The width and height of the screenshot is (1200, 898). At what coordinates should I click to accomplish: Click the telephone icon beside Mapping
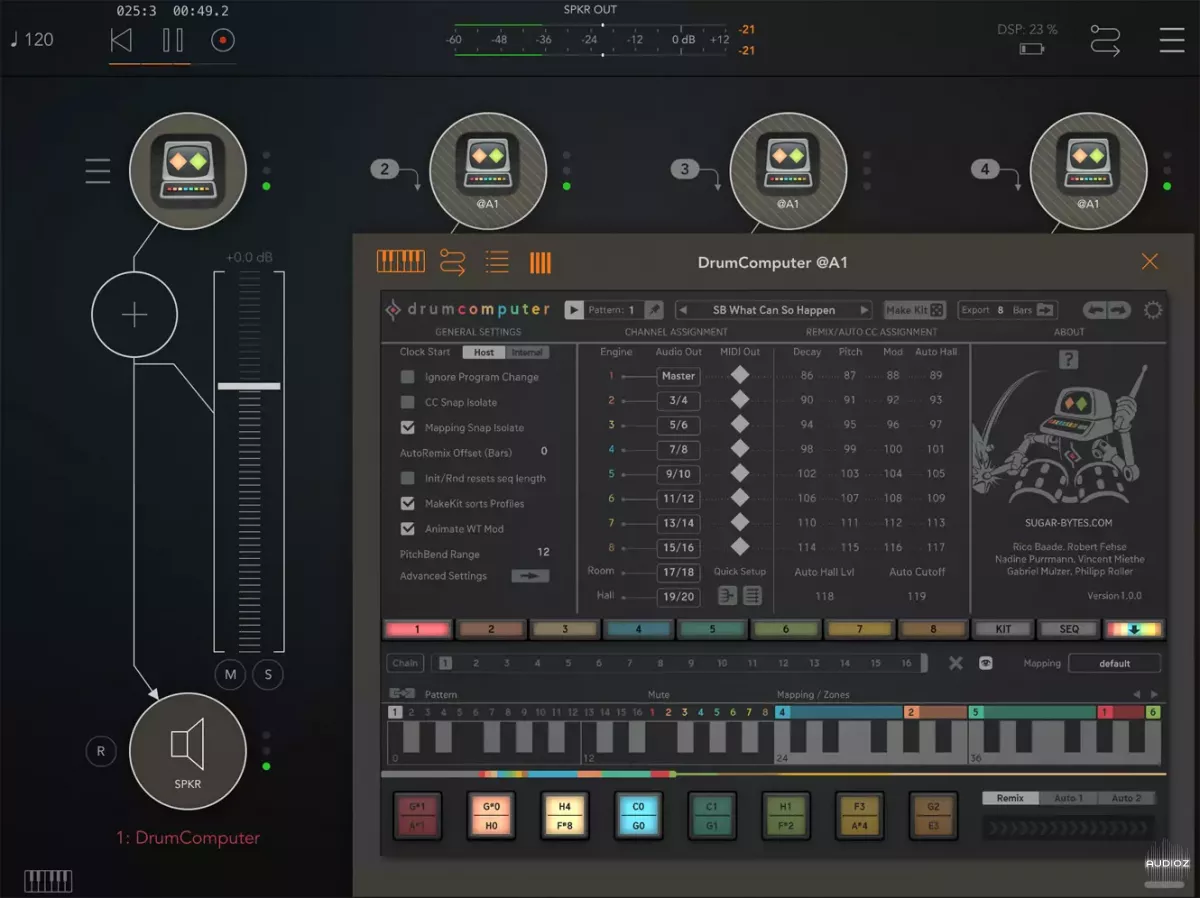986,663
